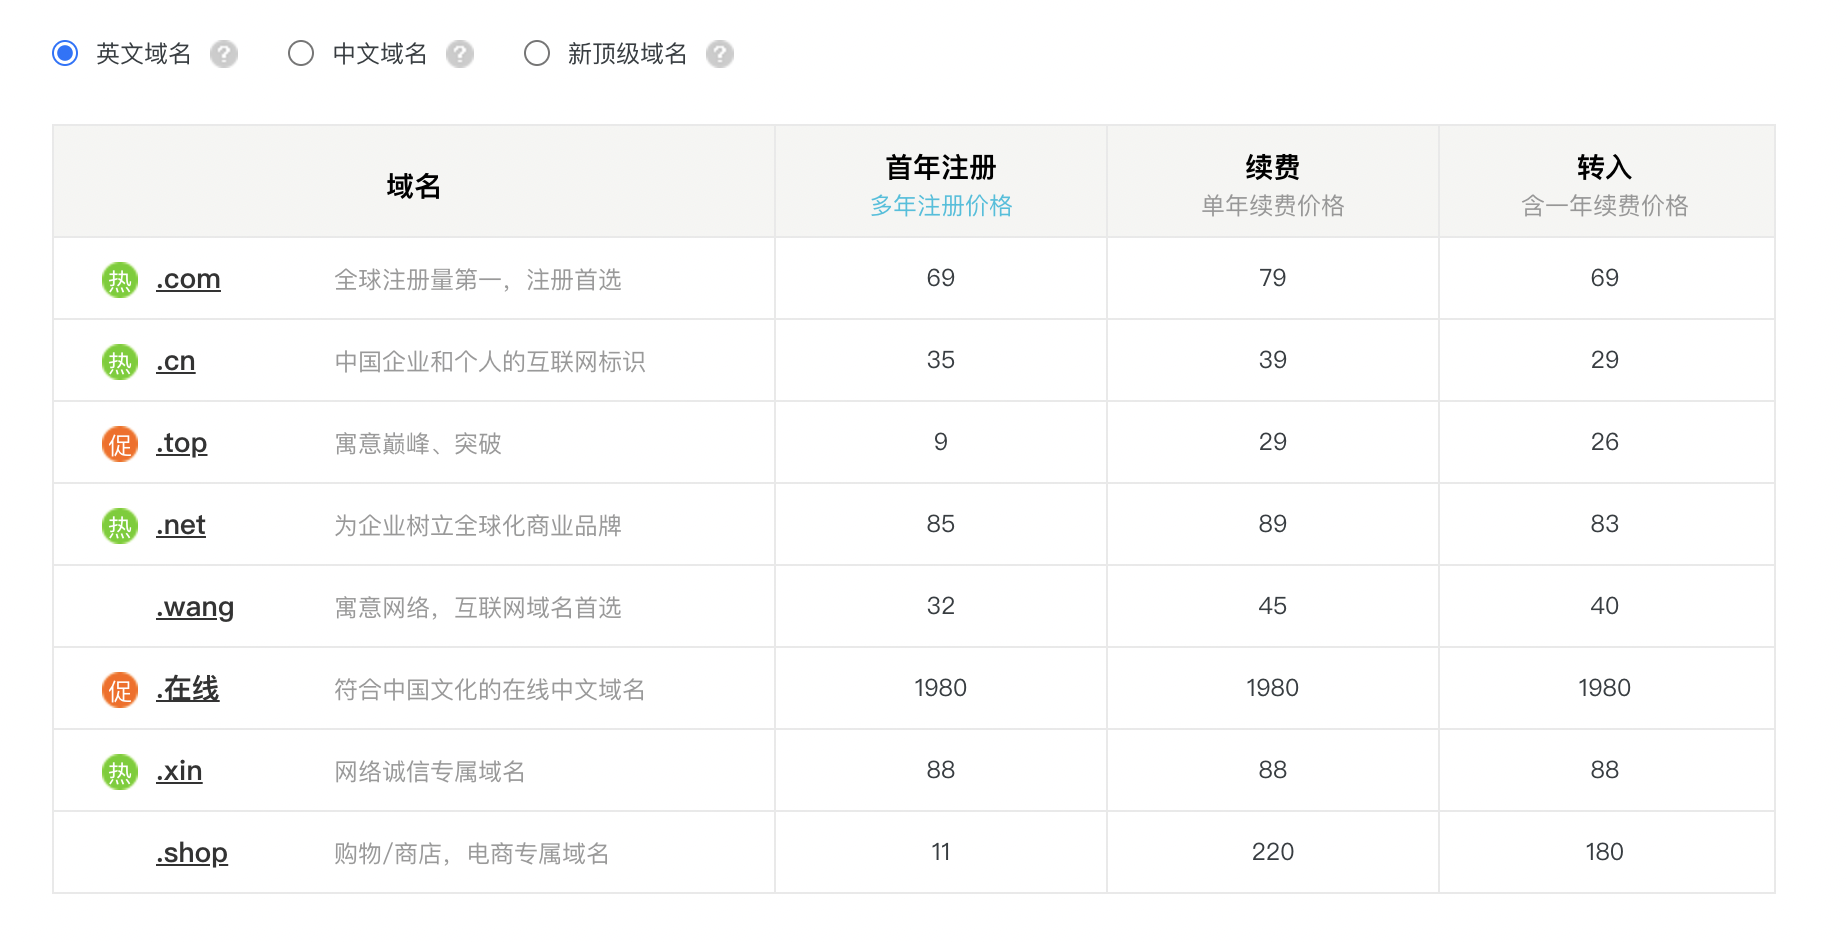Click the 单年续费价格 subtitle

tap(1273, 206)
